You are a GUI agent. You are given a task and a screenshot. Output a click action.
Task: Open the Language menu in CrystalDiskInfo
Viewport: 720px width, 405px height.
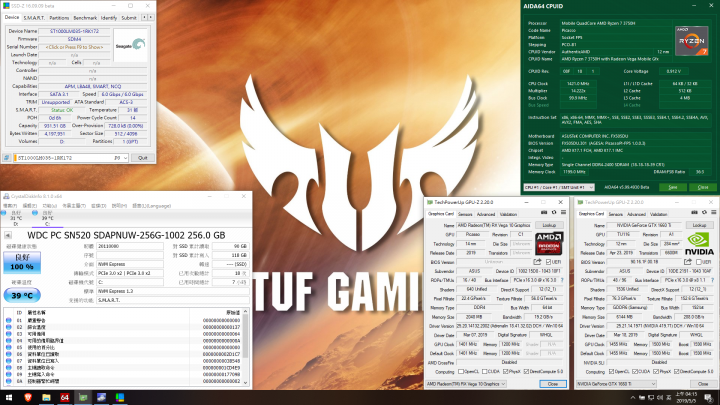coord(152,206)
